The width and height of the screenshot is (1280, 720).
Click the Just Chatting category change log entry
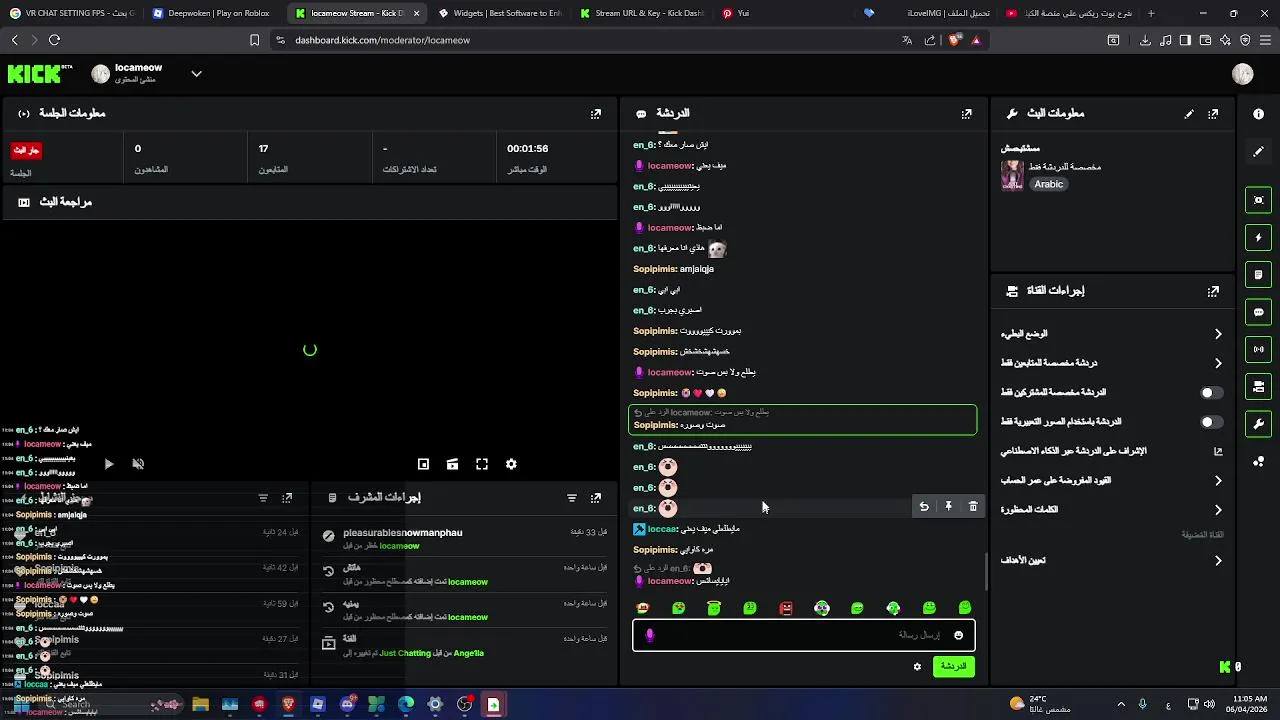tap(464, 646)
